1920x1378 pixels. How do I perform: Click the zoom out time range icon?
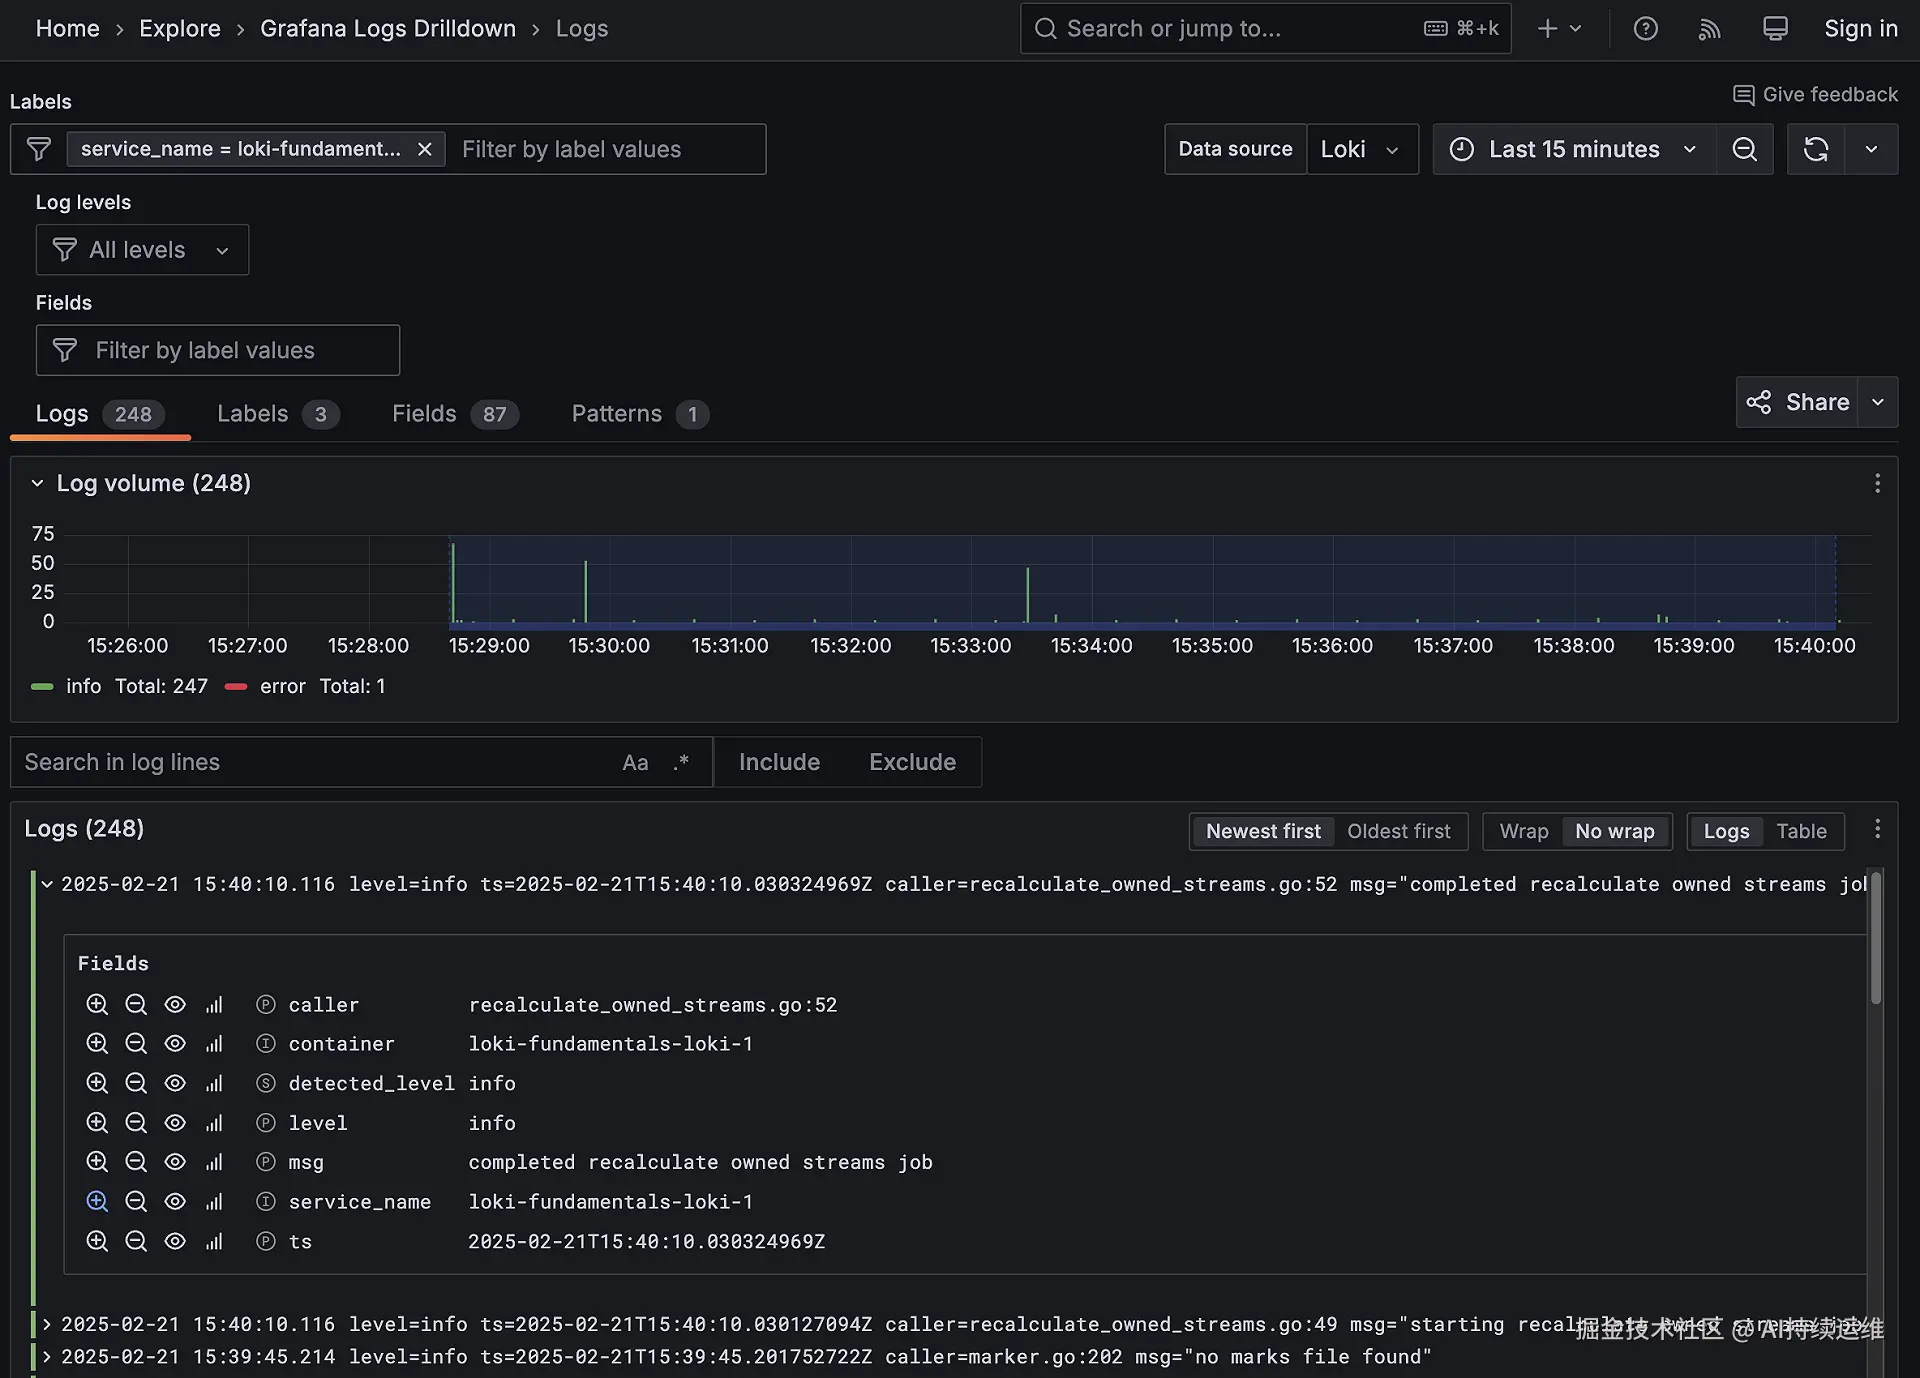coord(1744,149)
